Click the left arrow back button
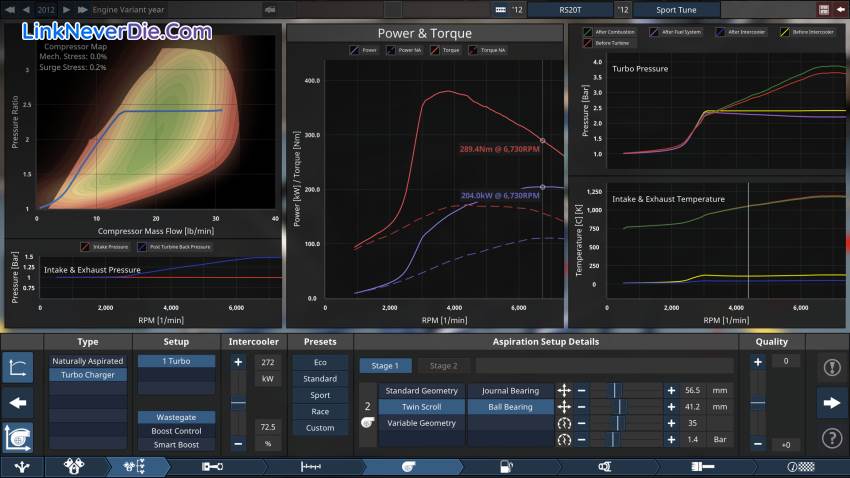Image resolution: width=850 pixels, height=478 pixels. (x=18, y=403)
